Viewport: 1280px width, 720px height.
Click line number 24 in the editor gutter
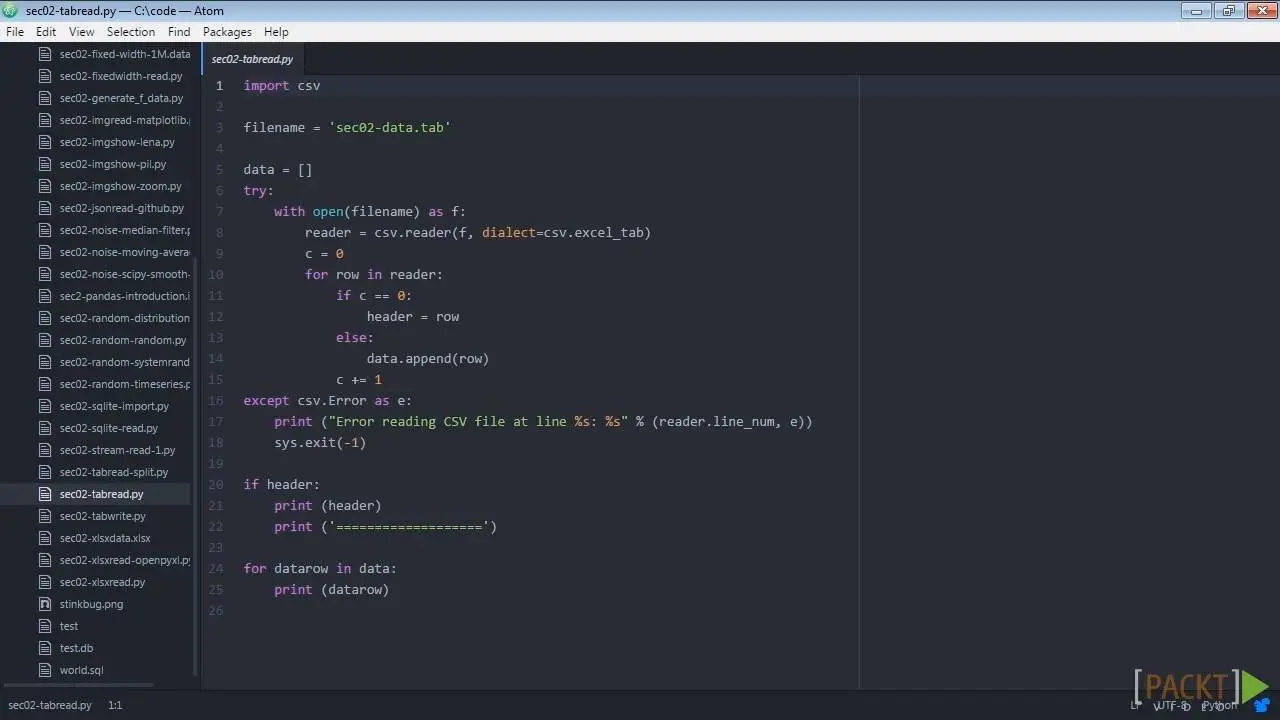click(x=217, y=568)
